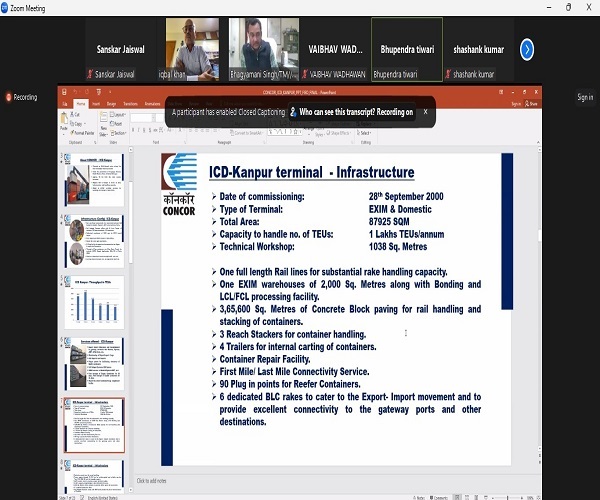Open the File tab
The width and height of the screenshot is (600, 500).
[65, 104]
